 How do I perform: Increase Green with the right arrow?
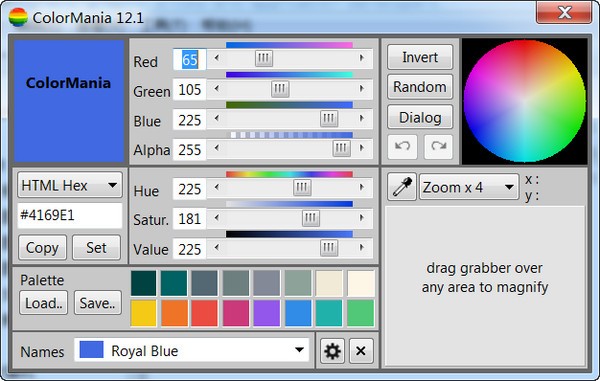[362, 89]
